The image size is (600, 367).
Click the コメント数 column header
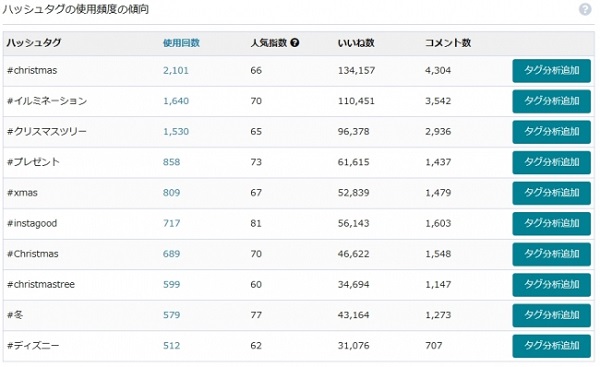[x=448, y=43]
